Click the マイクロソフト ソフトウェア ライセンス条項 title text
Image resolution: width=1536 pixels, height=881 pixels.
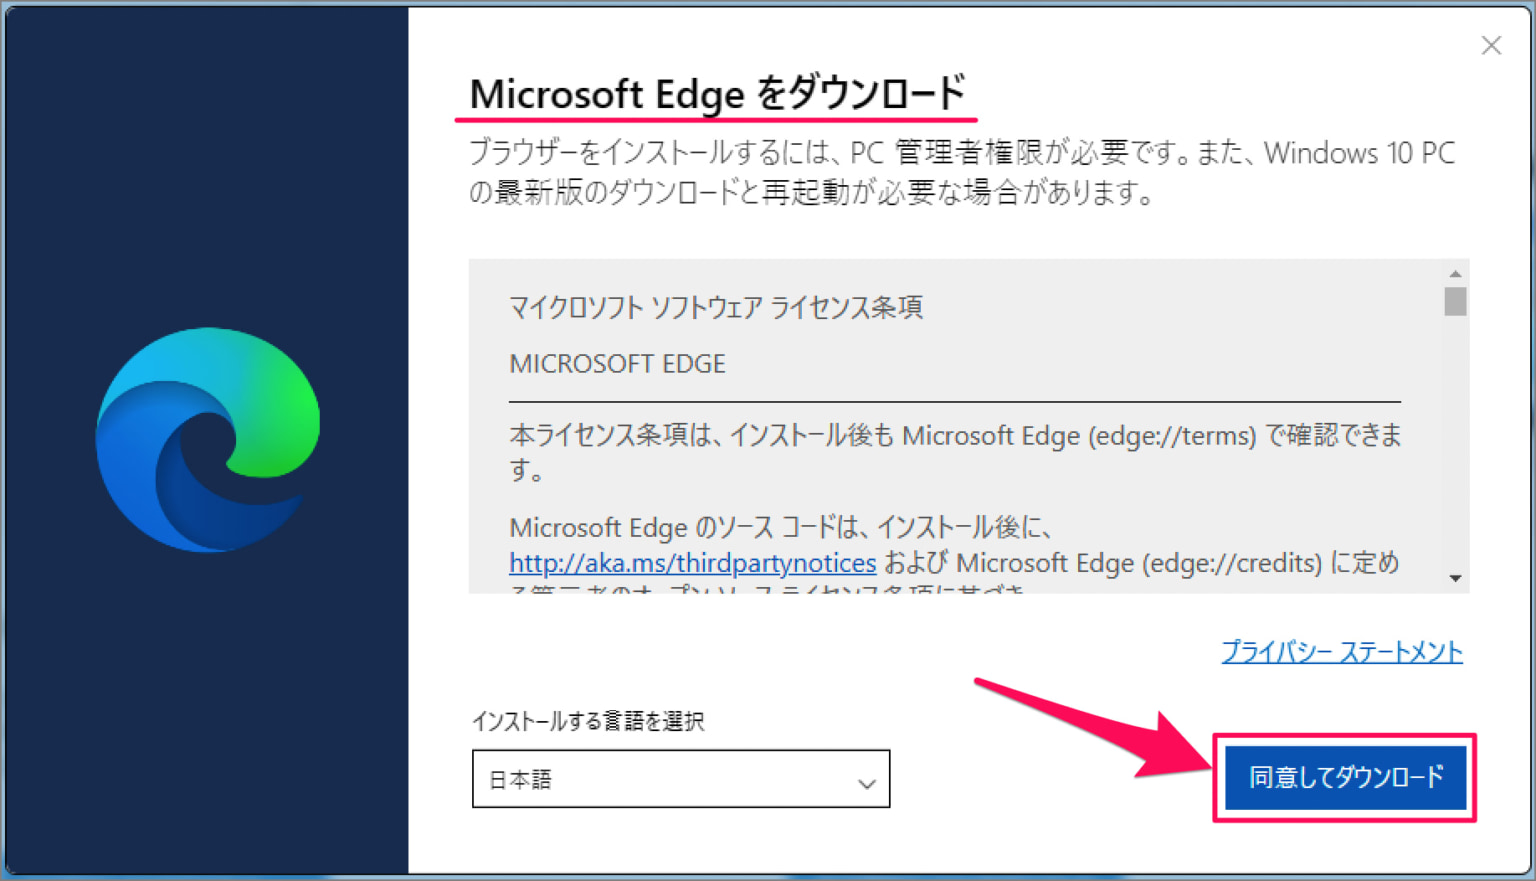(x=716, y=307)
